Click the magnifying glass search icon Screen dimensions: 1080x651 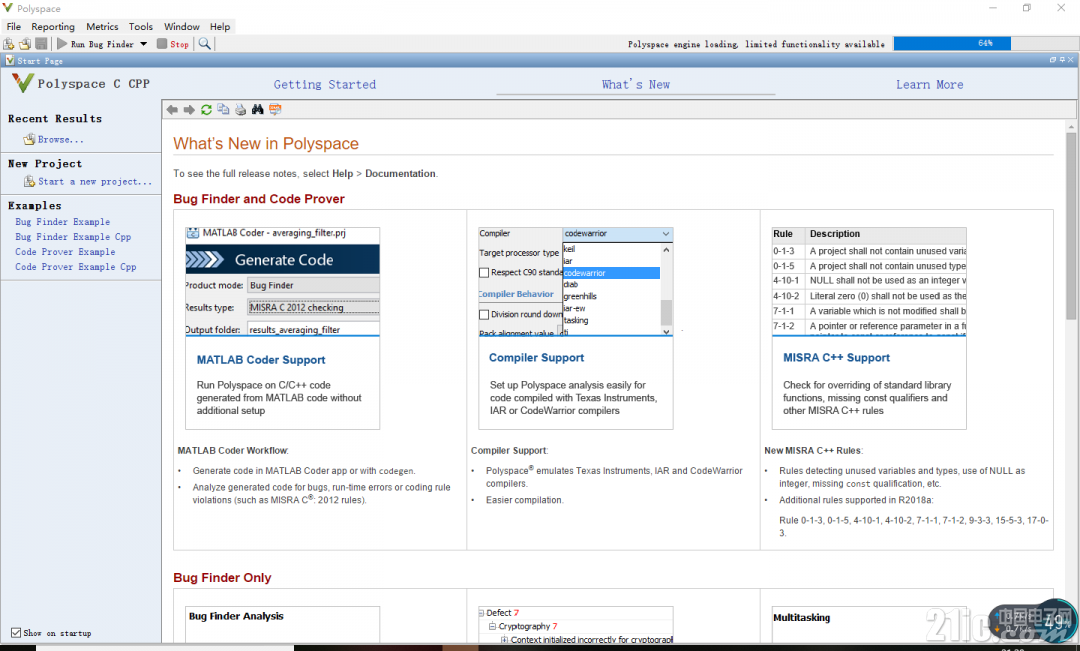tap(205, 43)
